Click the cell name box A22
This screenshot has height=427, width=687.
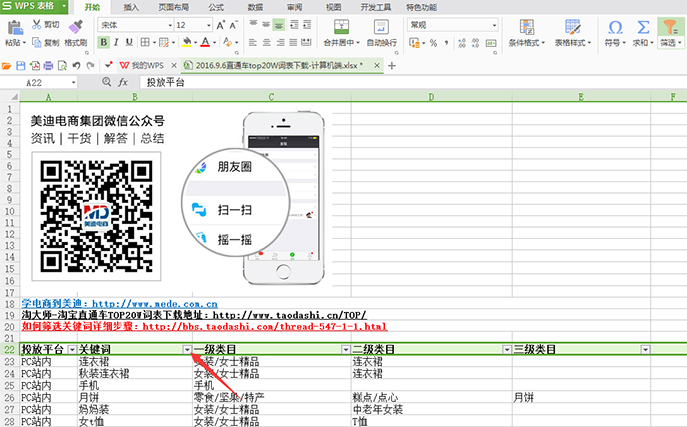click(x=39, y=82)
